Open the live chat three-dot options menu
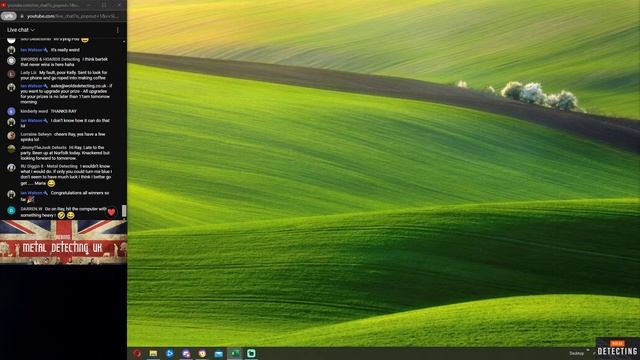The image size is (640, 360). coord(118,30)
